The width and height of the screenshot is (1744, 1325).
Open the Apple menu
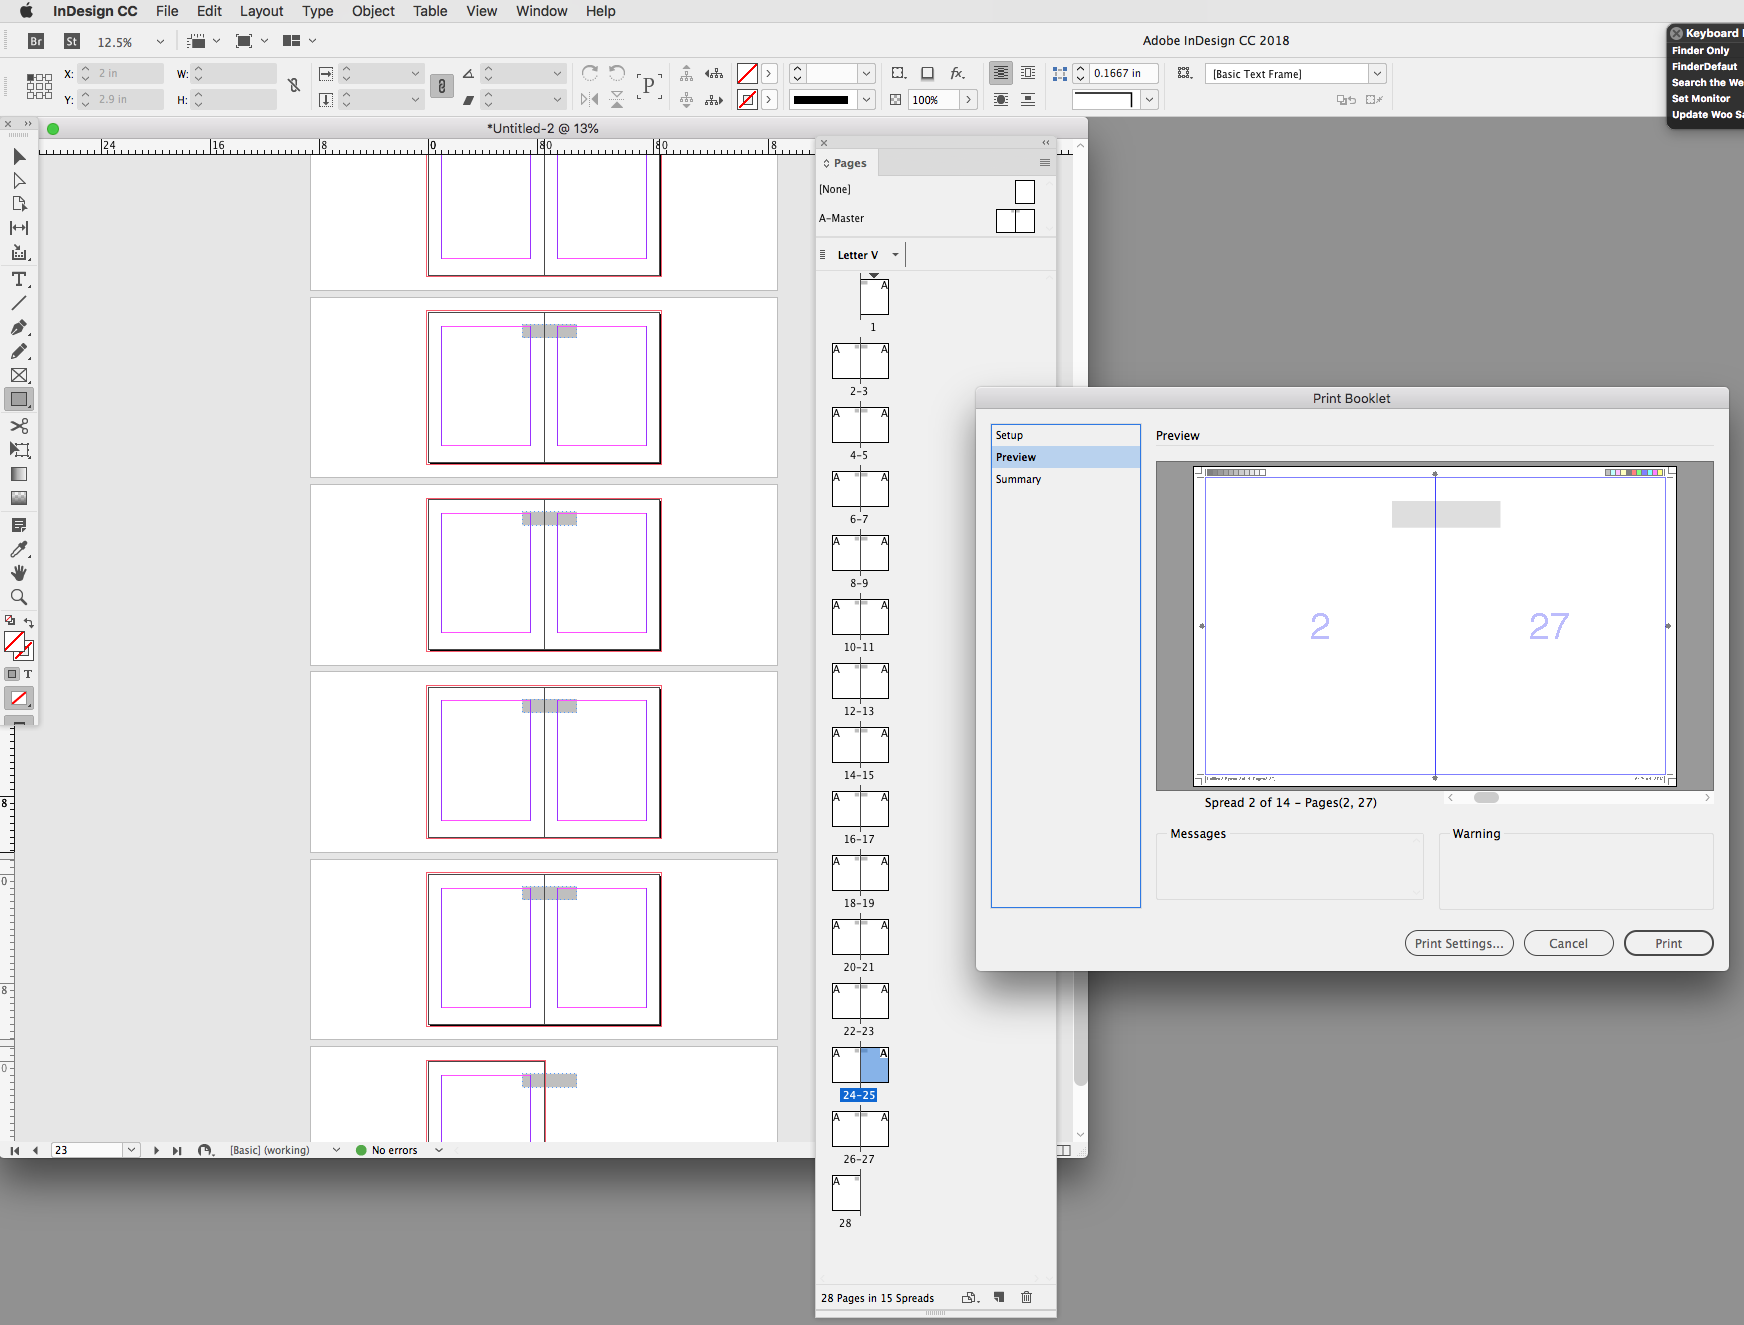[x=26, y=11]
